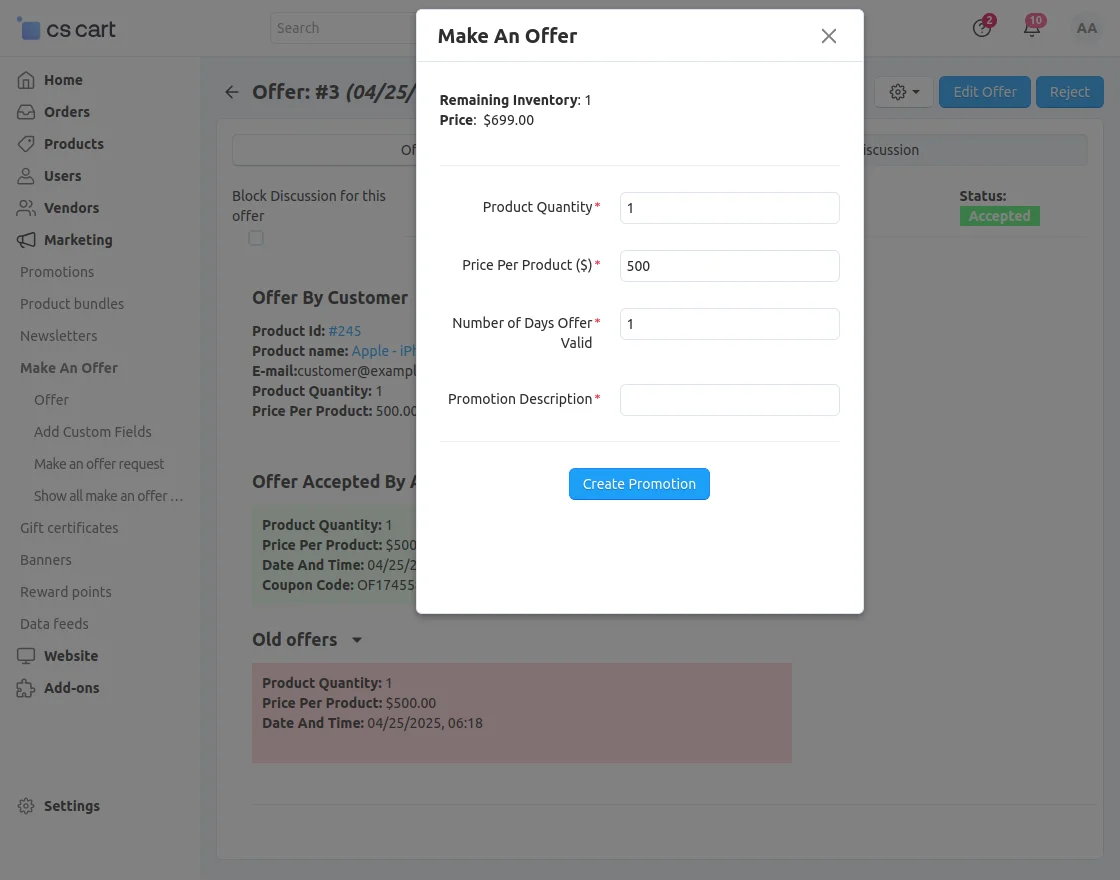Click the Create Promotion button

(x=639, y=484)
